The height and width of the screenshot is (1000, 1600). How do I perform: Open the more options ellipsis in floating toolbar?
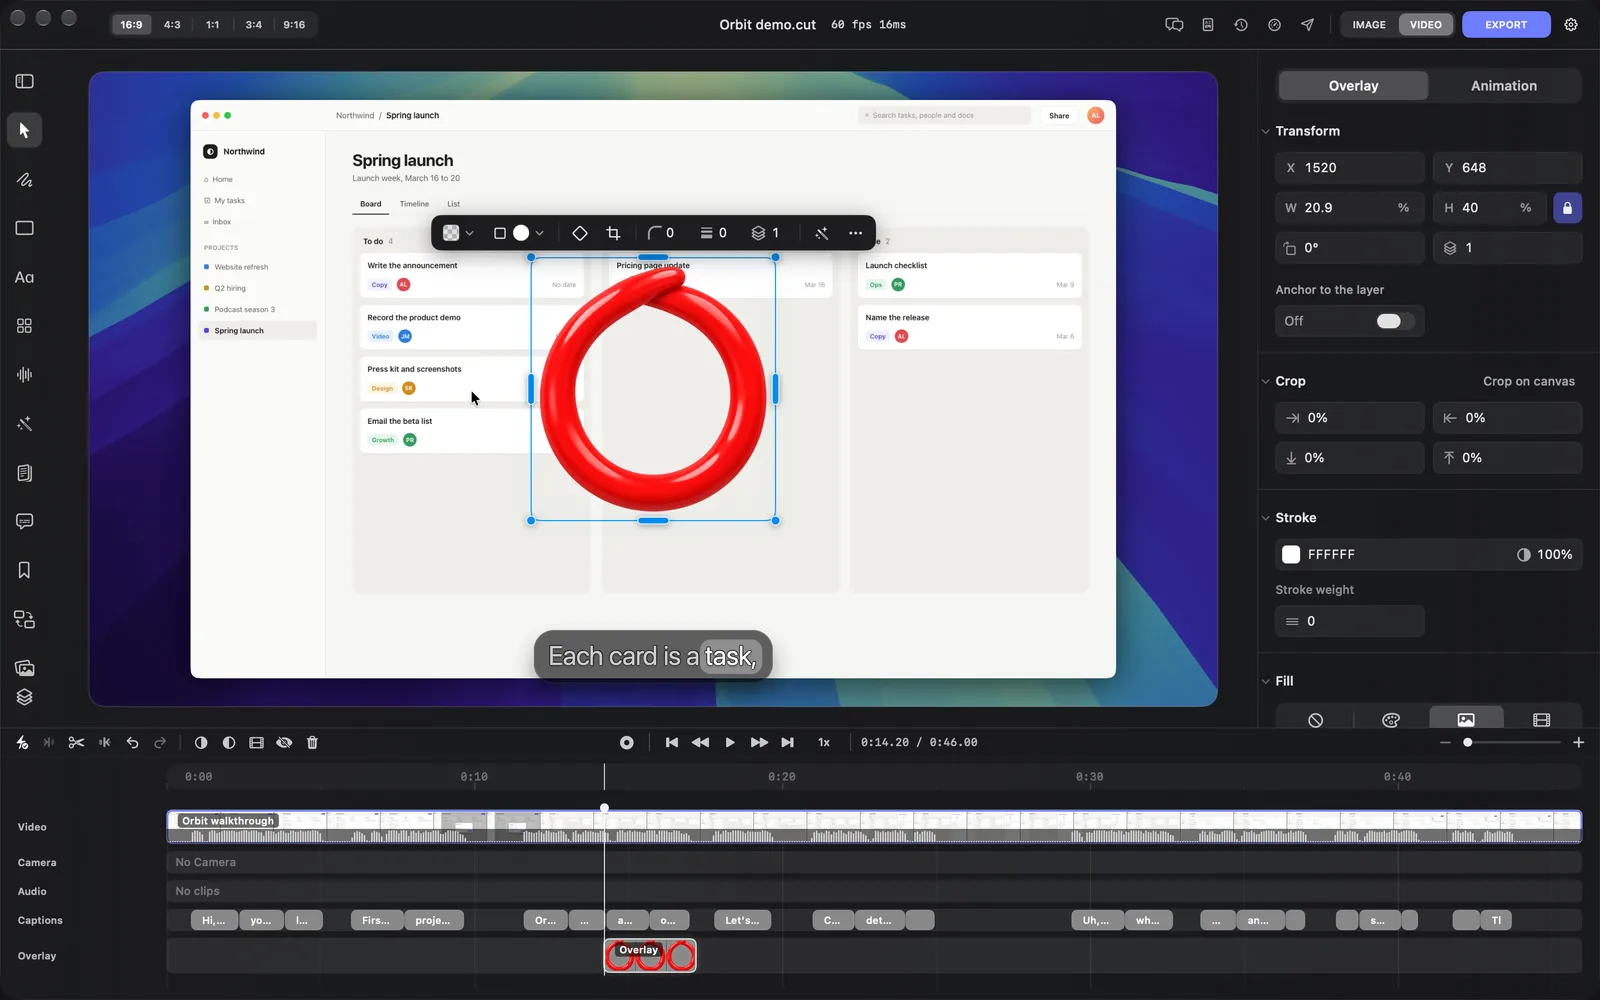tap(855, 233)
